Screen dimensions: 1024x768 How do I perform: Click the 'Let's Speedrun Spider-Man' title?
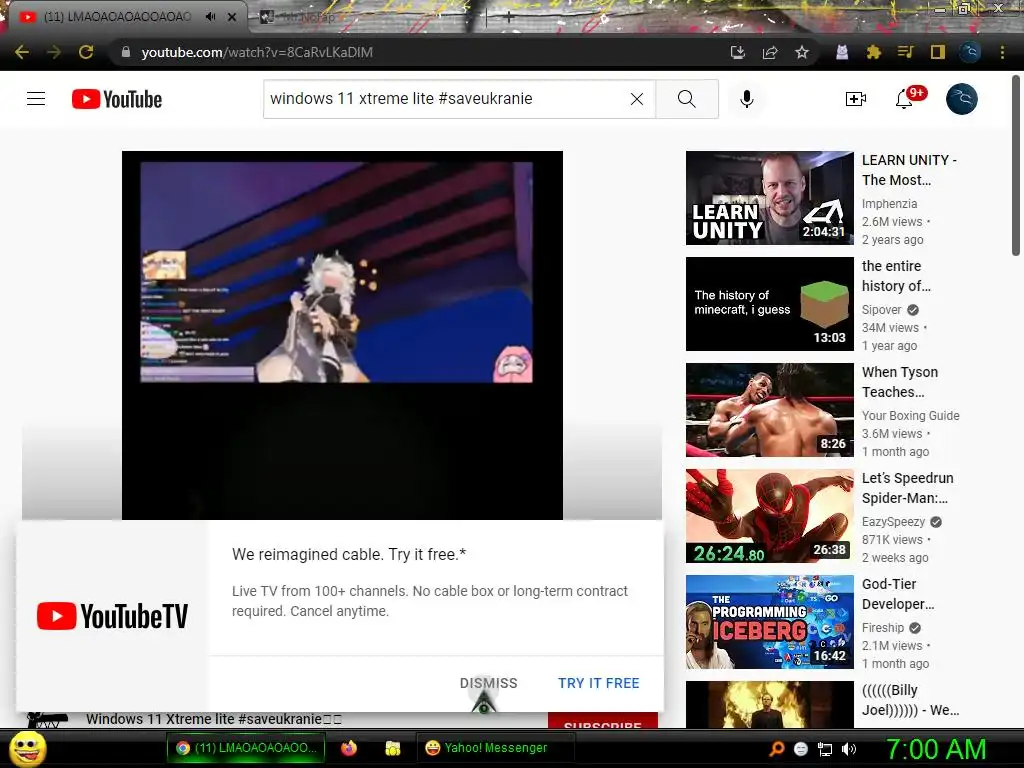coord(908,488)
